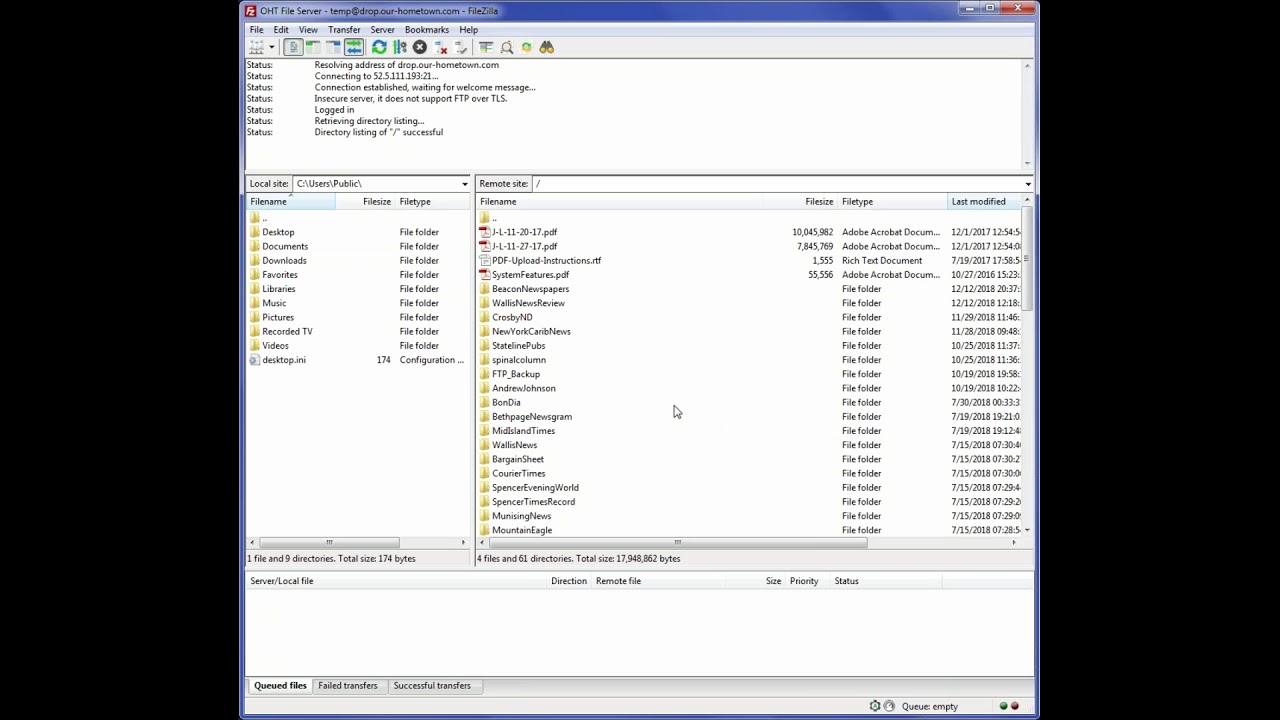Toggle directory comparison icon
Image resolution: width=1280 pixels, height=720 pixels.
507,47
